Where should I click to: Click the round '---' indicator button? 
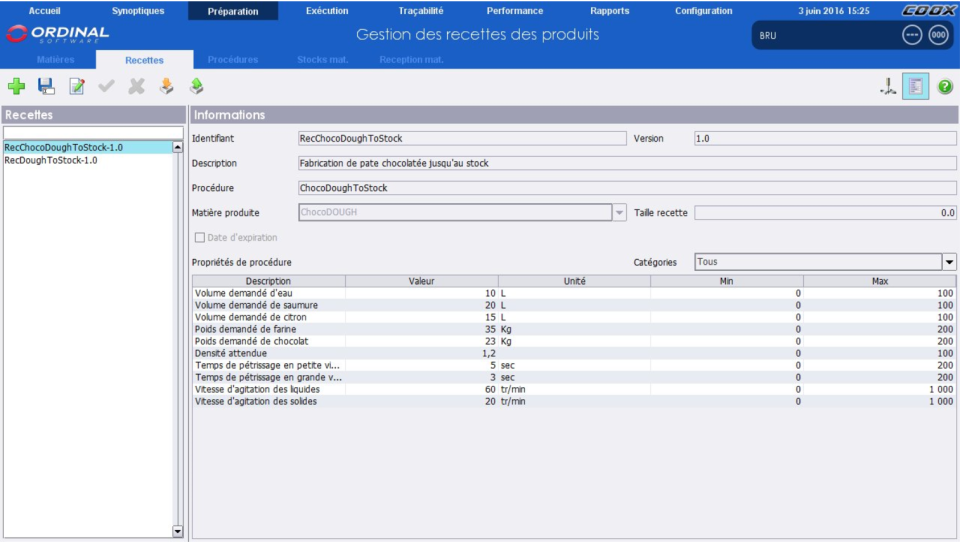pyautogui.click(x=912, y=35)
